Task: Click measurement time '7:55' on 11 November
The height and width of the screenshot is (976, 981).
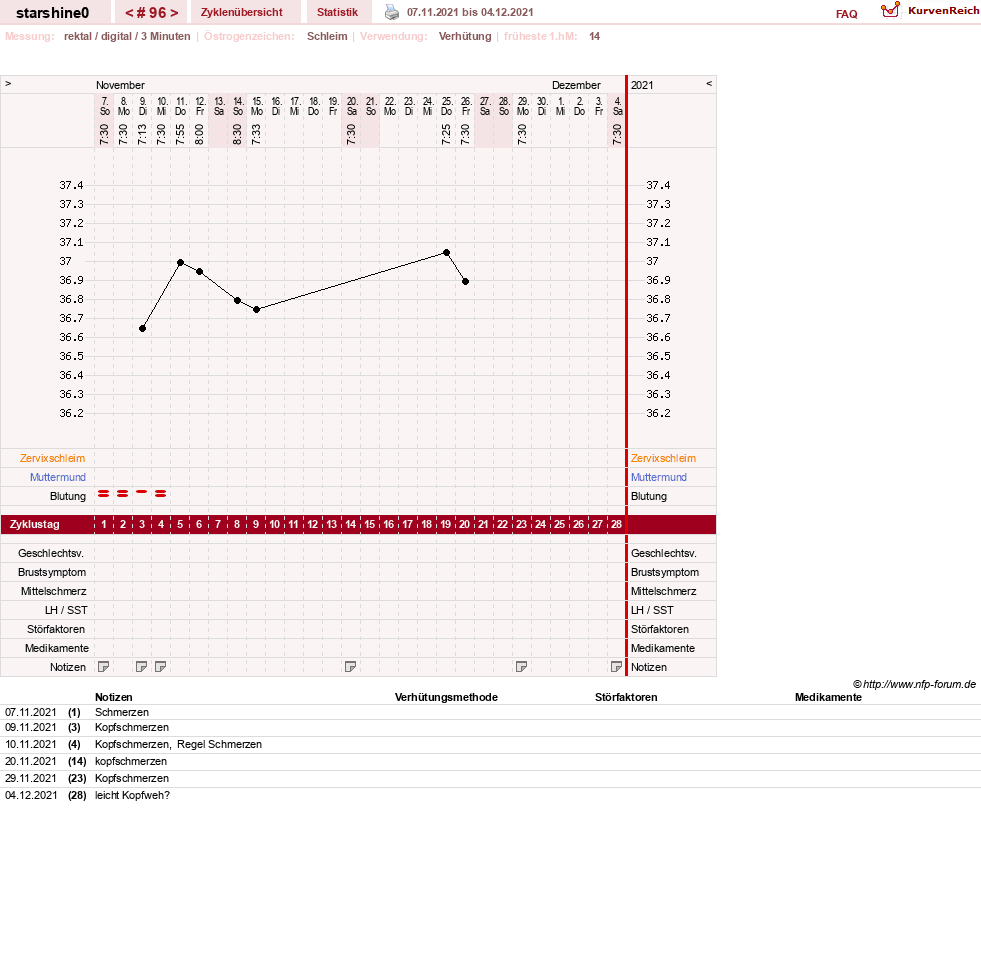Action: pos(180,134)
